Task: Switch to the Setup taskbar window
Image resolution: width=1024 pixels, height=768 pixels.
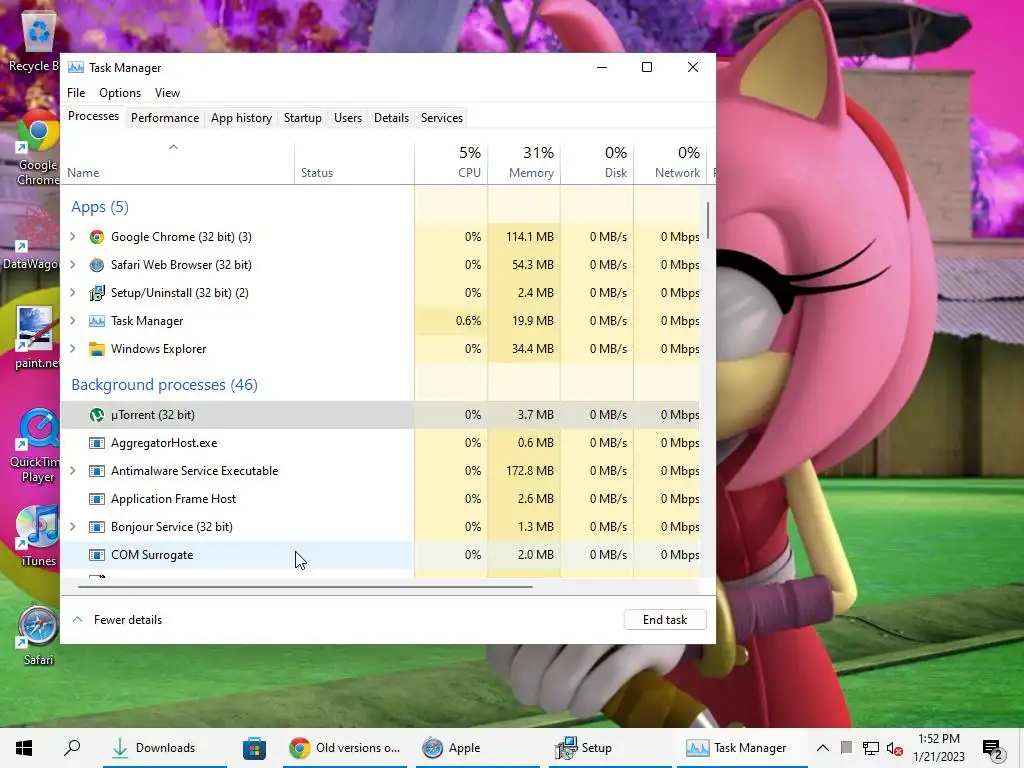Action: click(610, 748)
